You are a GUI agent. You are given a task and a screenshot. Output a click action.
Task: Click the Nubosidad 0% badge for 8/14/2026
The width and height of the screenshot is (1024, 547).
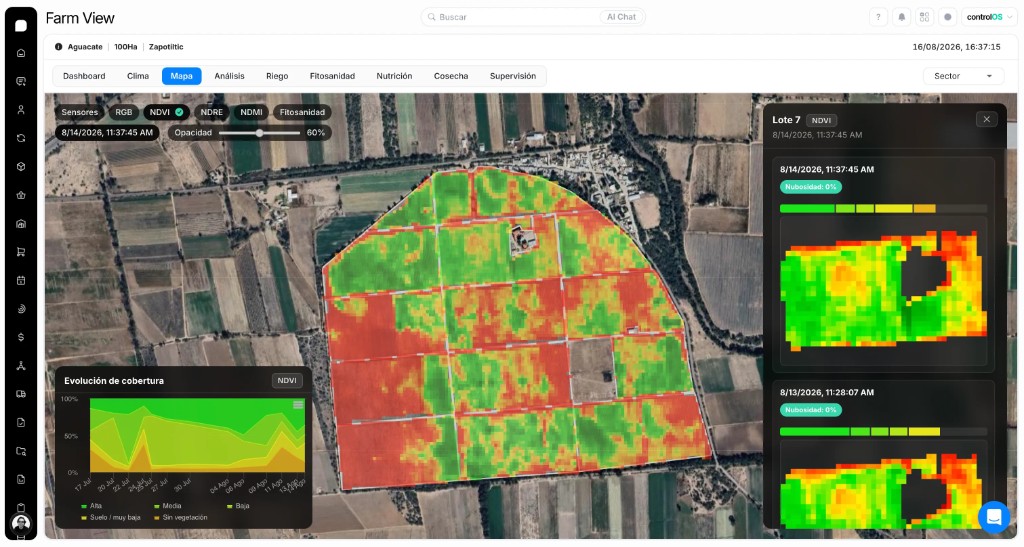pos(810,187)
